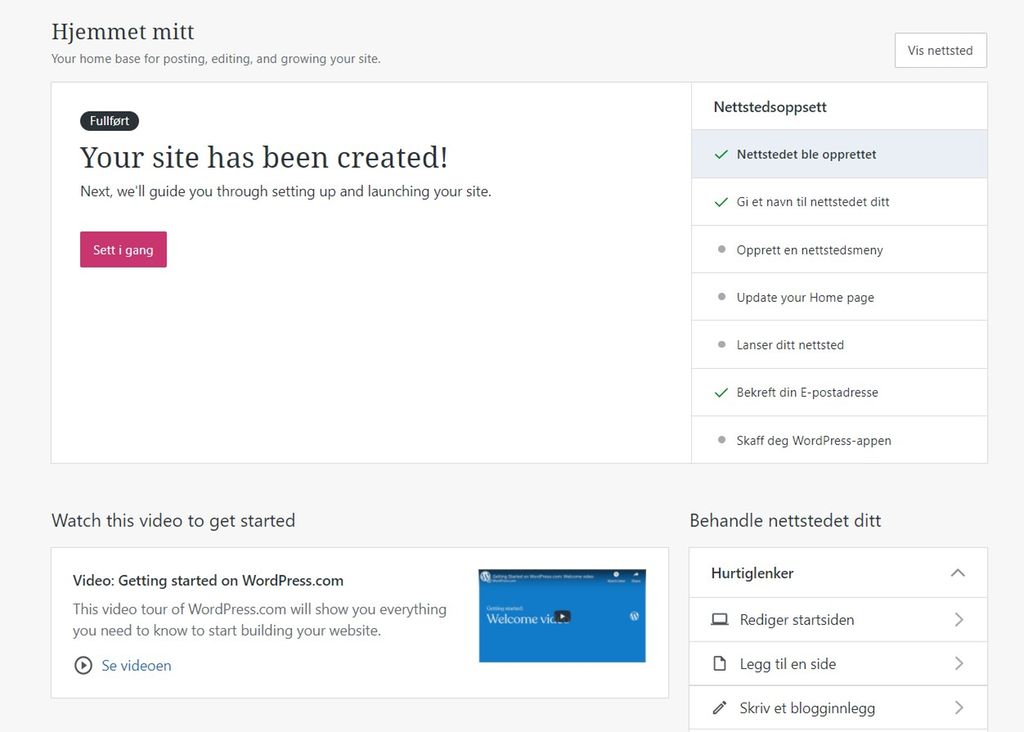1024x732 pixels.
Task: Click the checkmark next to Bekreft din E-postadresse
Action: 721,392
